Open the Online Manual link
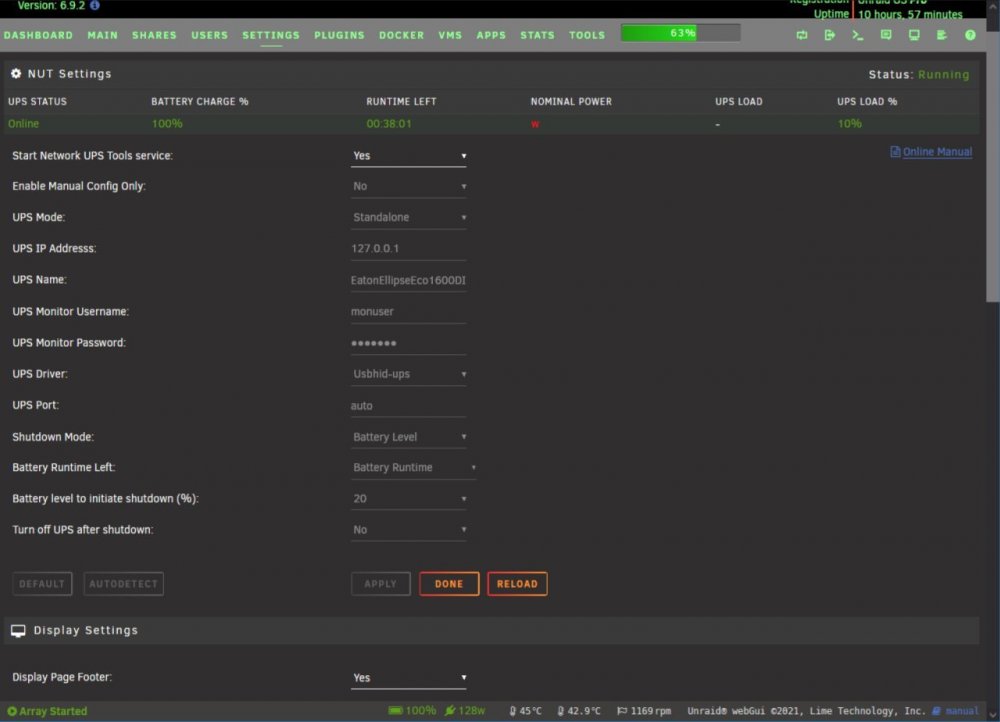1000x722 pixels. (x=938, y=152)
